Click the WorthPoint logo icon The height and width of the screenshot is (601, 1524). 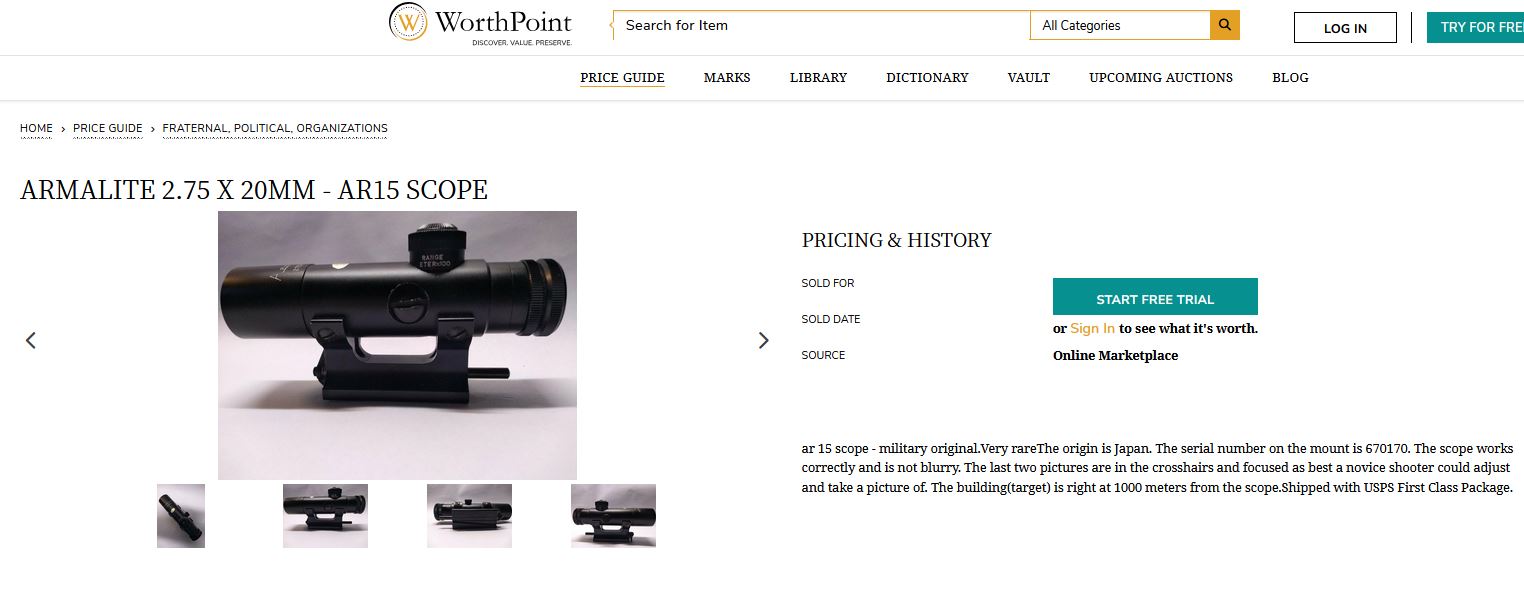408,22
